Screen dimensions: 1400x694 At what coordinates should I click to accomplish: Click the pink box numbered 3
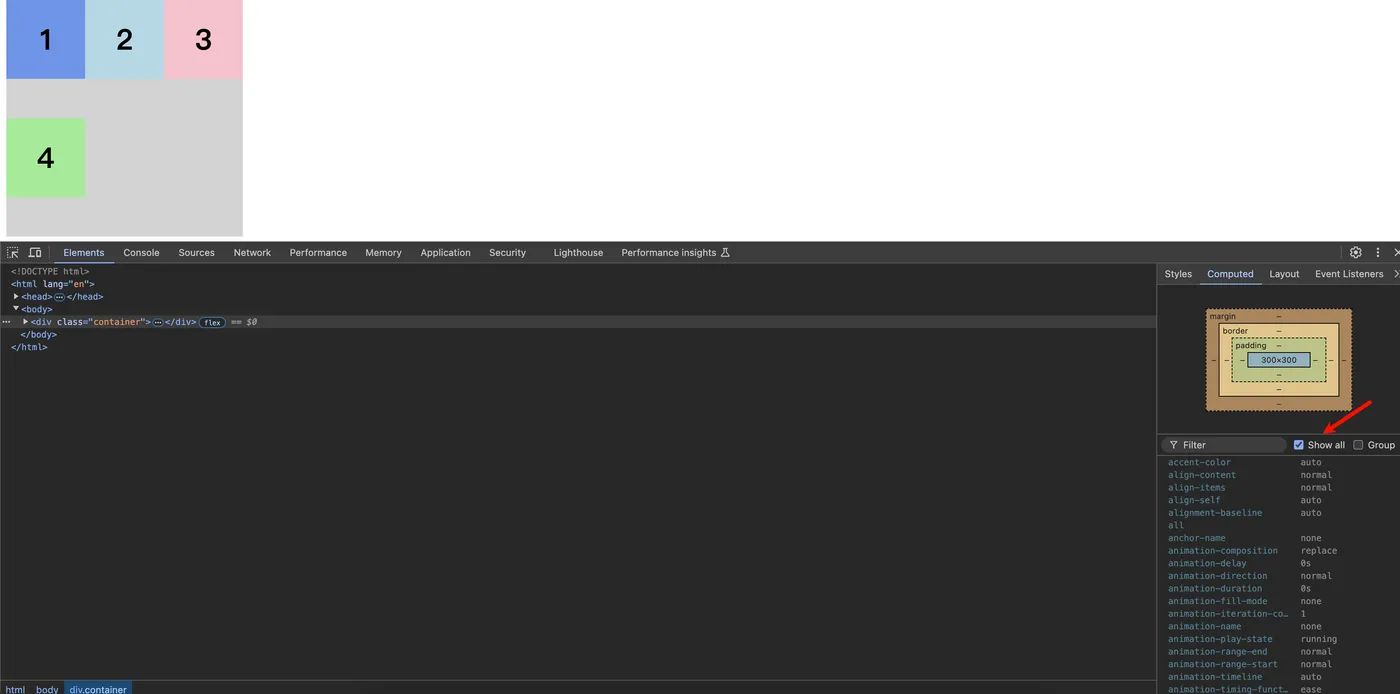(203, 39)
